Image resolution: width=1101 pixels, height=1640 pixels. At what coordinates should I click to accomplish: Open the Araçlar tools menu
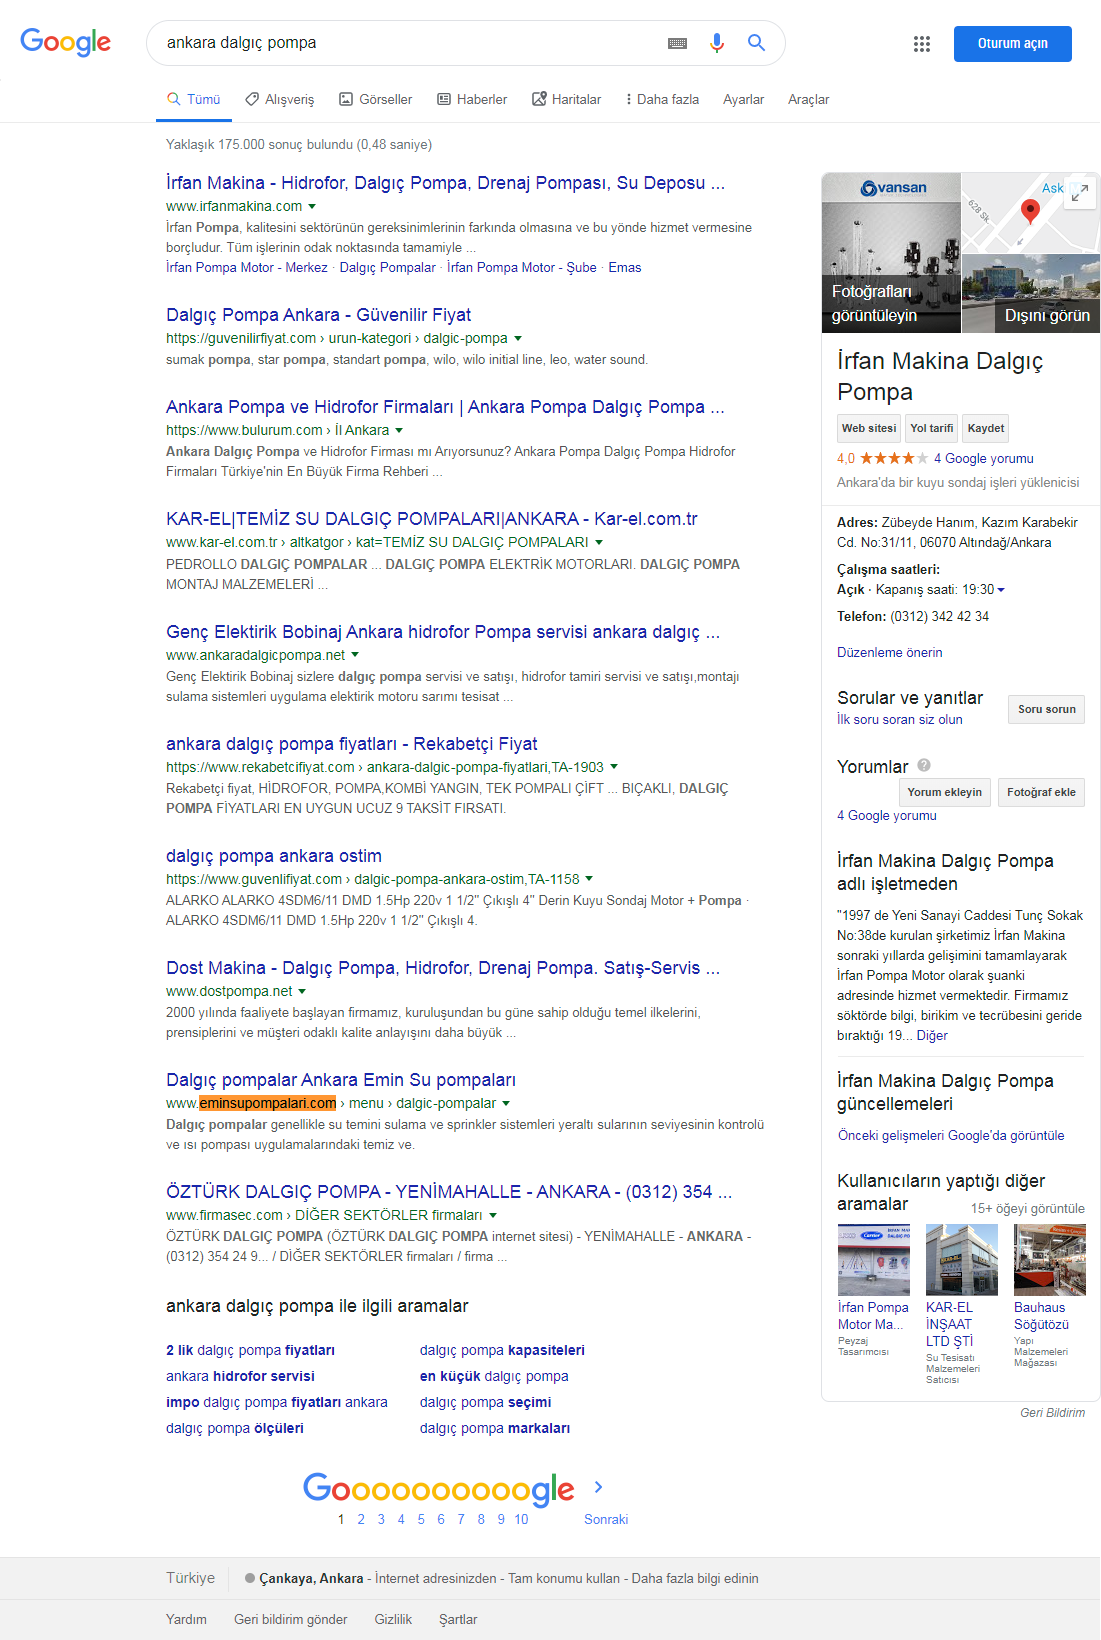pyautogui.click(x=808, y=99)
